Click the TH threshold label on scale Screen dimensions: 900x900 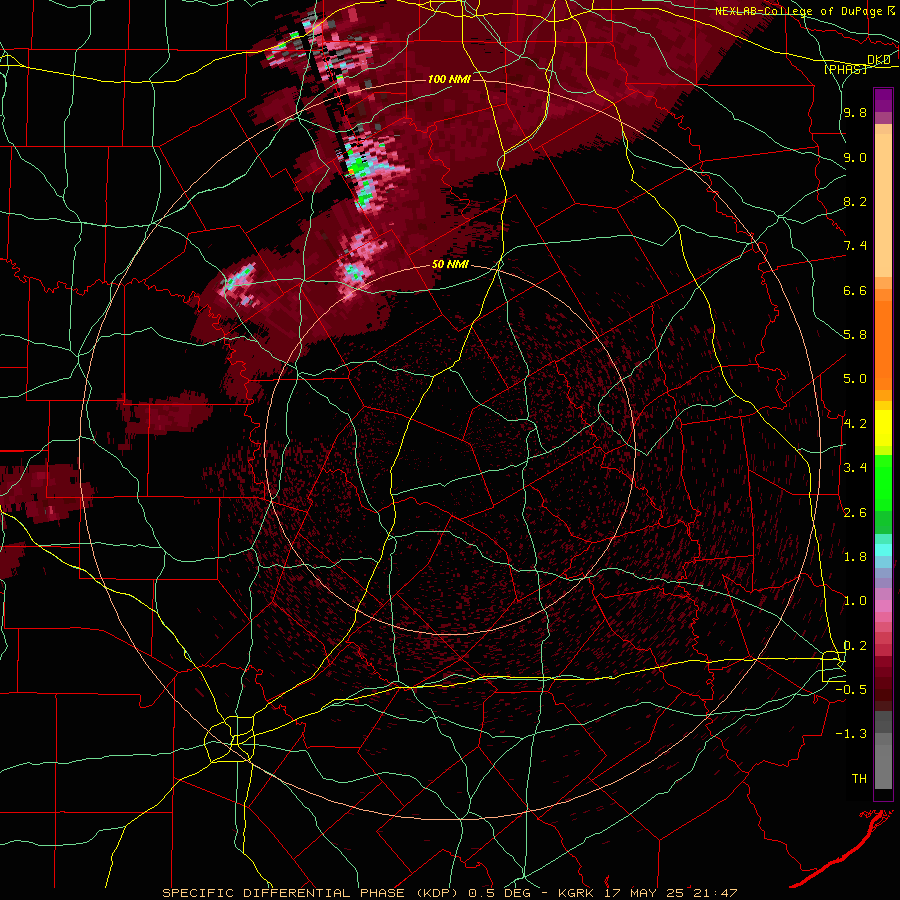(x=859, y=778)
